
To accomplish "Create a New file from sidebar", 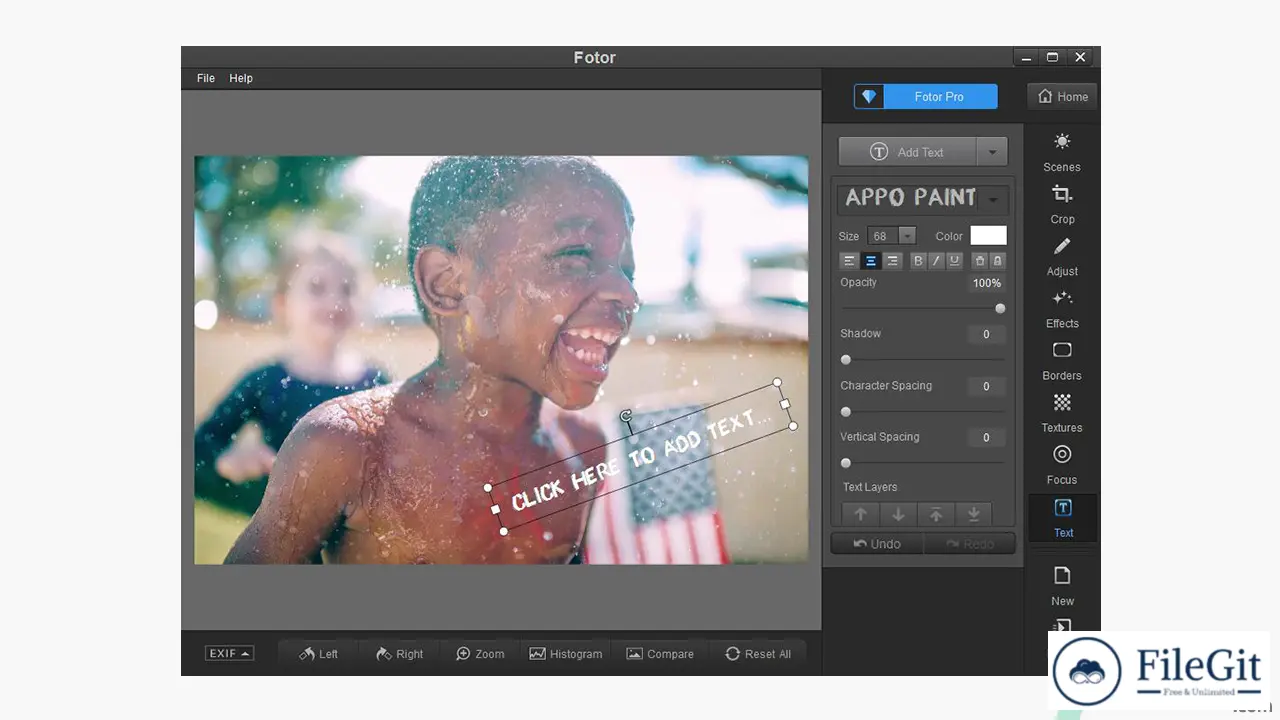I will [1062, 585].
